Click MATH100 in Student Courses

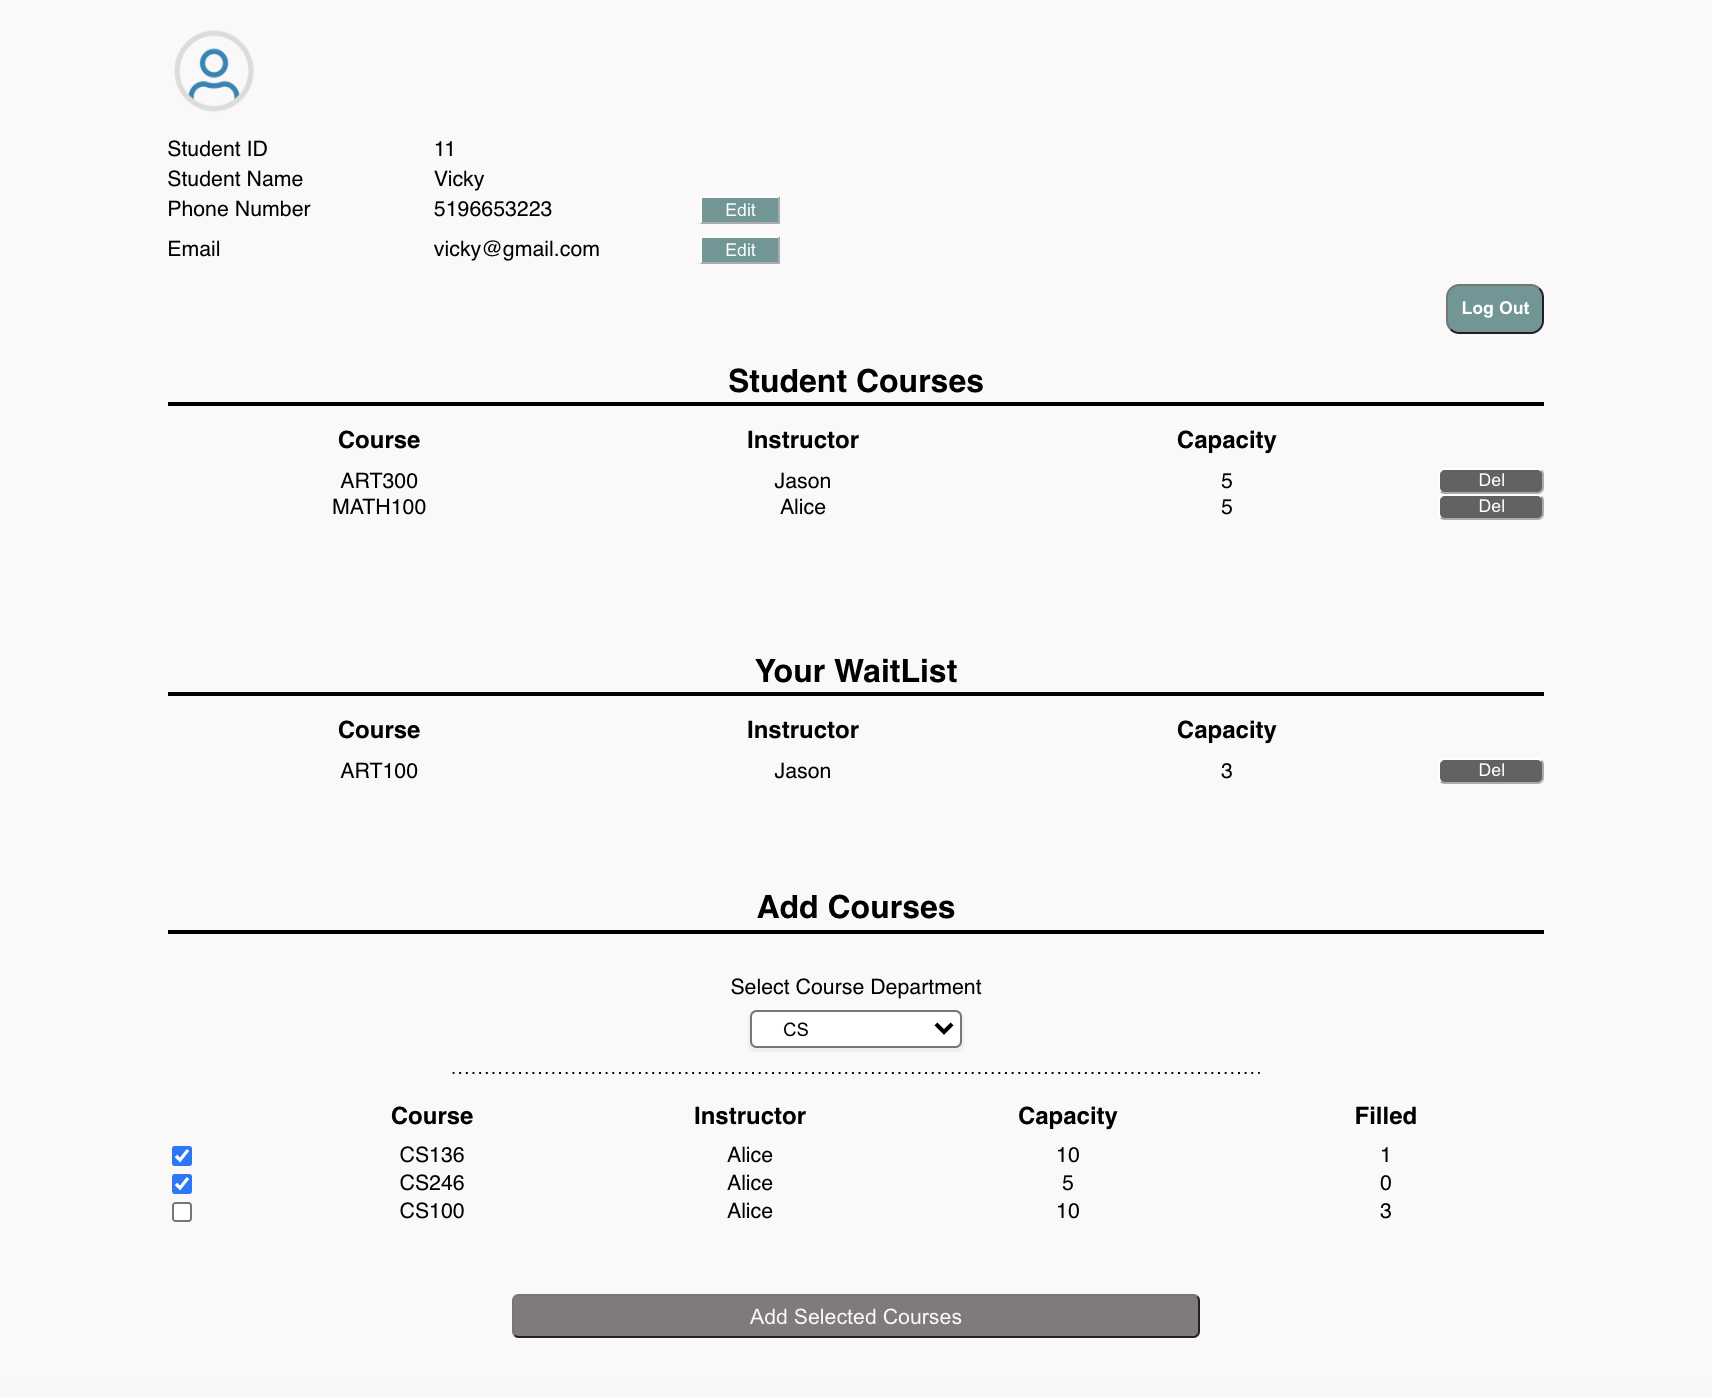tap(379, 507)
